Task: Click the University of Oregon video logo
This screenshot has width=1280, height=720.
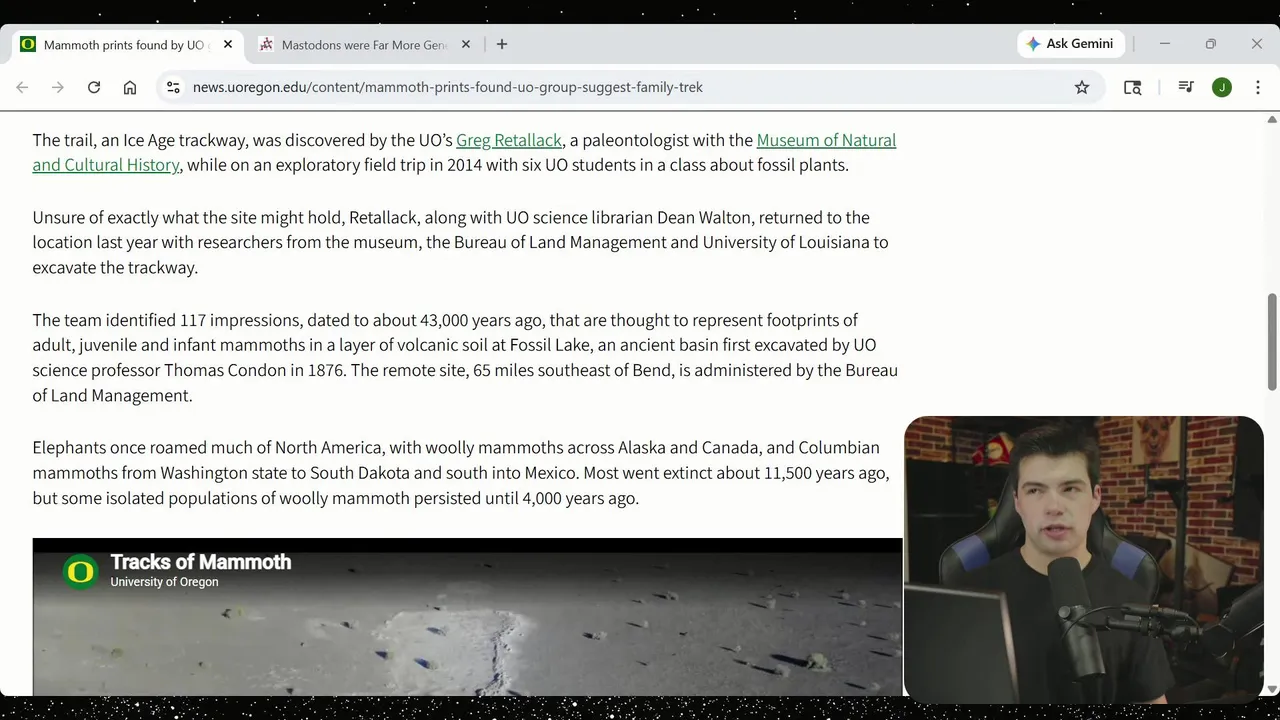Action: [80, 571]
